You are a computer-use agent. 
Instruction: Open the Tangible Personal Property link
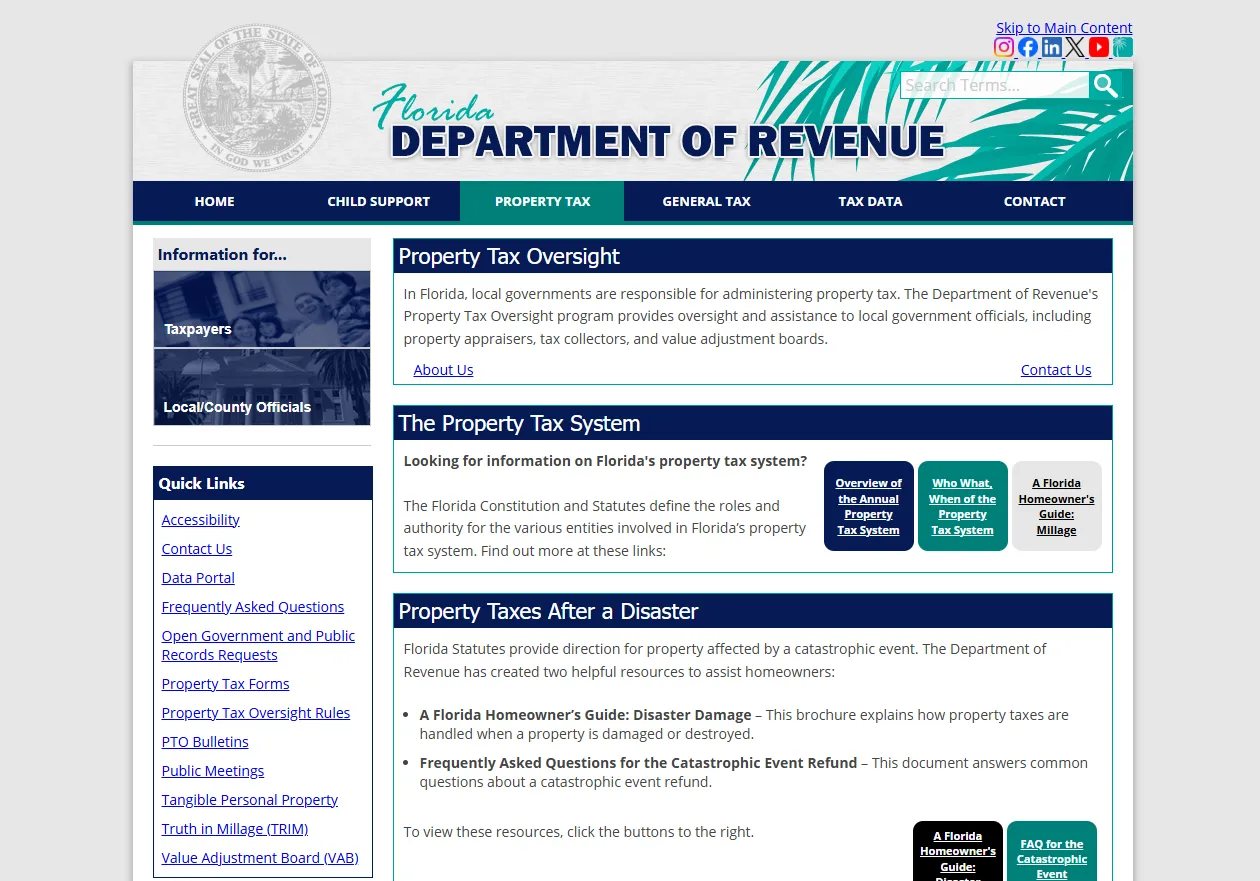click(x=250, y=800)
